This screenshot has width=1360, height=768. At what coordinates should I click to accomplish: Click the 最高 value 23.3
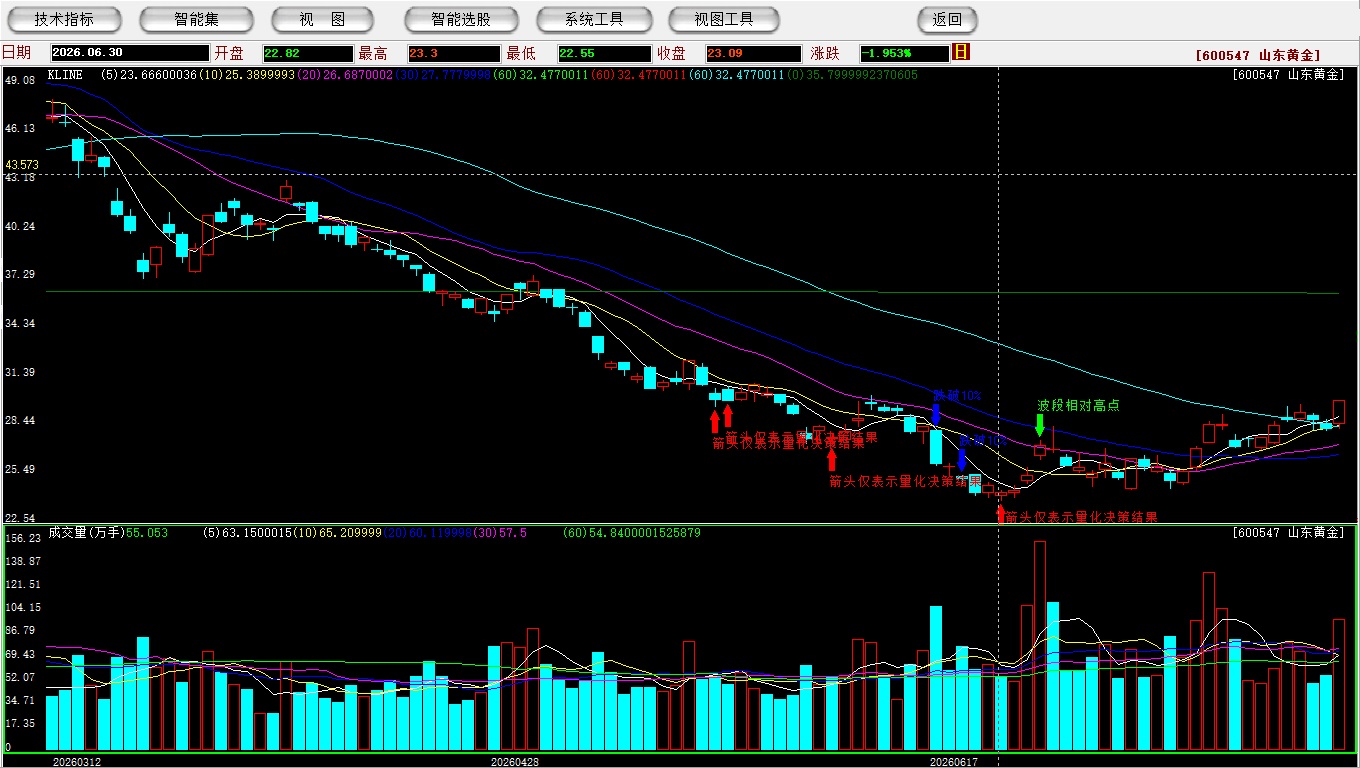point(453,53)
